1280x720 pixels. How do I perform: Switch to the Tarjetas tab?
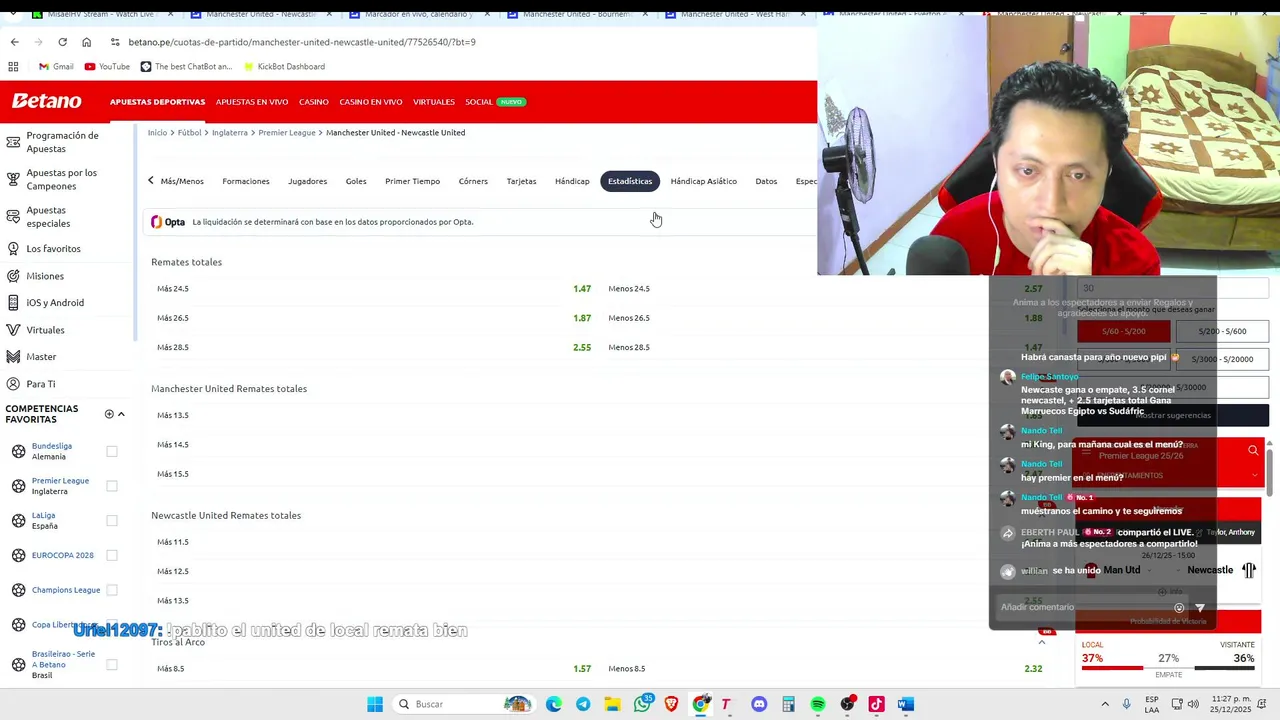(521, 181)
